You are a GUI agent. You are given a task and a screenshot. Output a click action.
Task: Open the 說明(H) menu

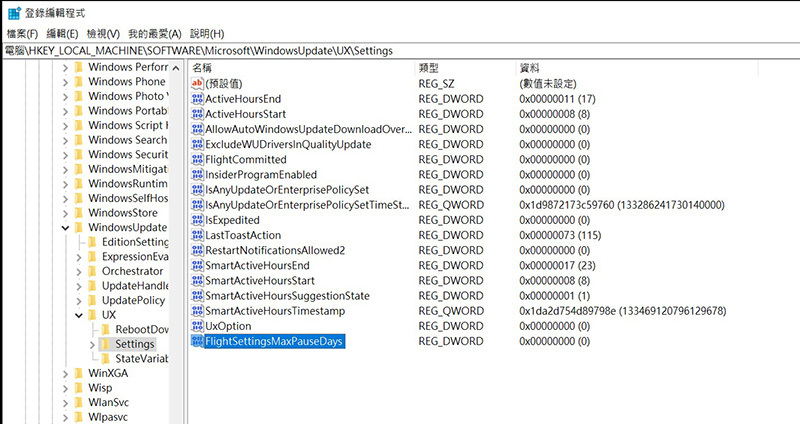point(207,34)
